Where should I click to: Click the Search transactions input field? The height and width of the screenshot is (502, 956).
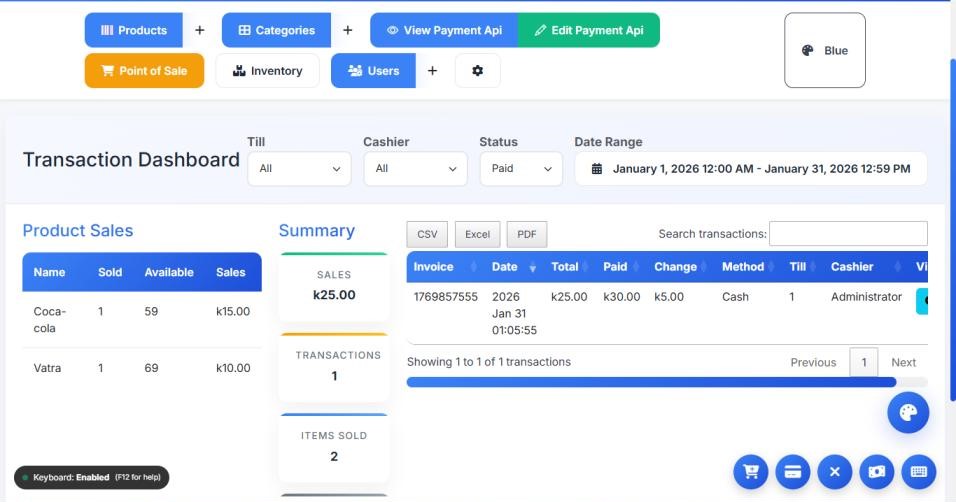[848, 234]
